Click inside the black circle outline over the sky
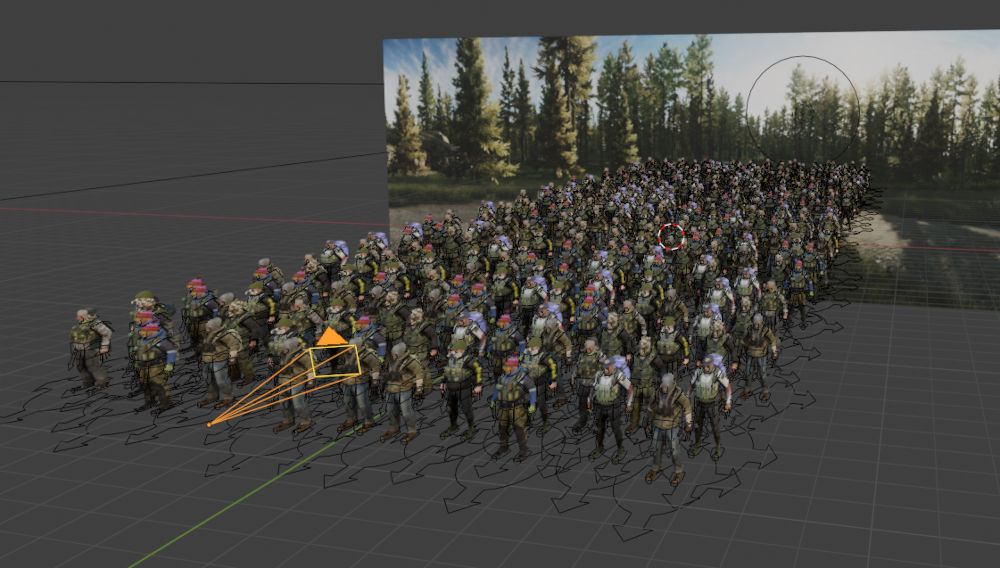Image resolution: width=1000 pixels, height=568 pixels. click(x=802, y=107)
